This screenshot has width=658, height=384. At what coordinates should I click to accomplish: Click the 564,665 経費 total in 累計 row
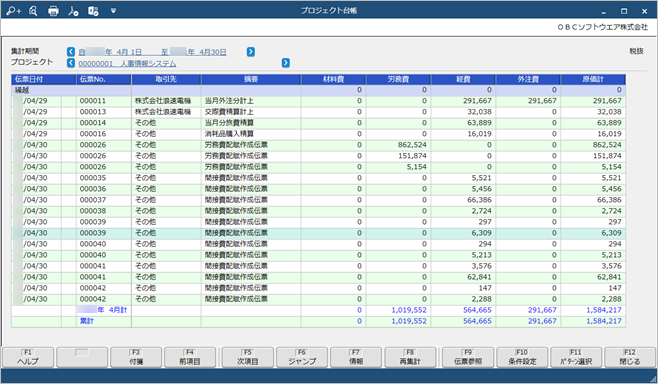tap(478, 321)
